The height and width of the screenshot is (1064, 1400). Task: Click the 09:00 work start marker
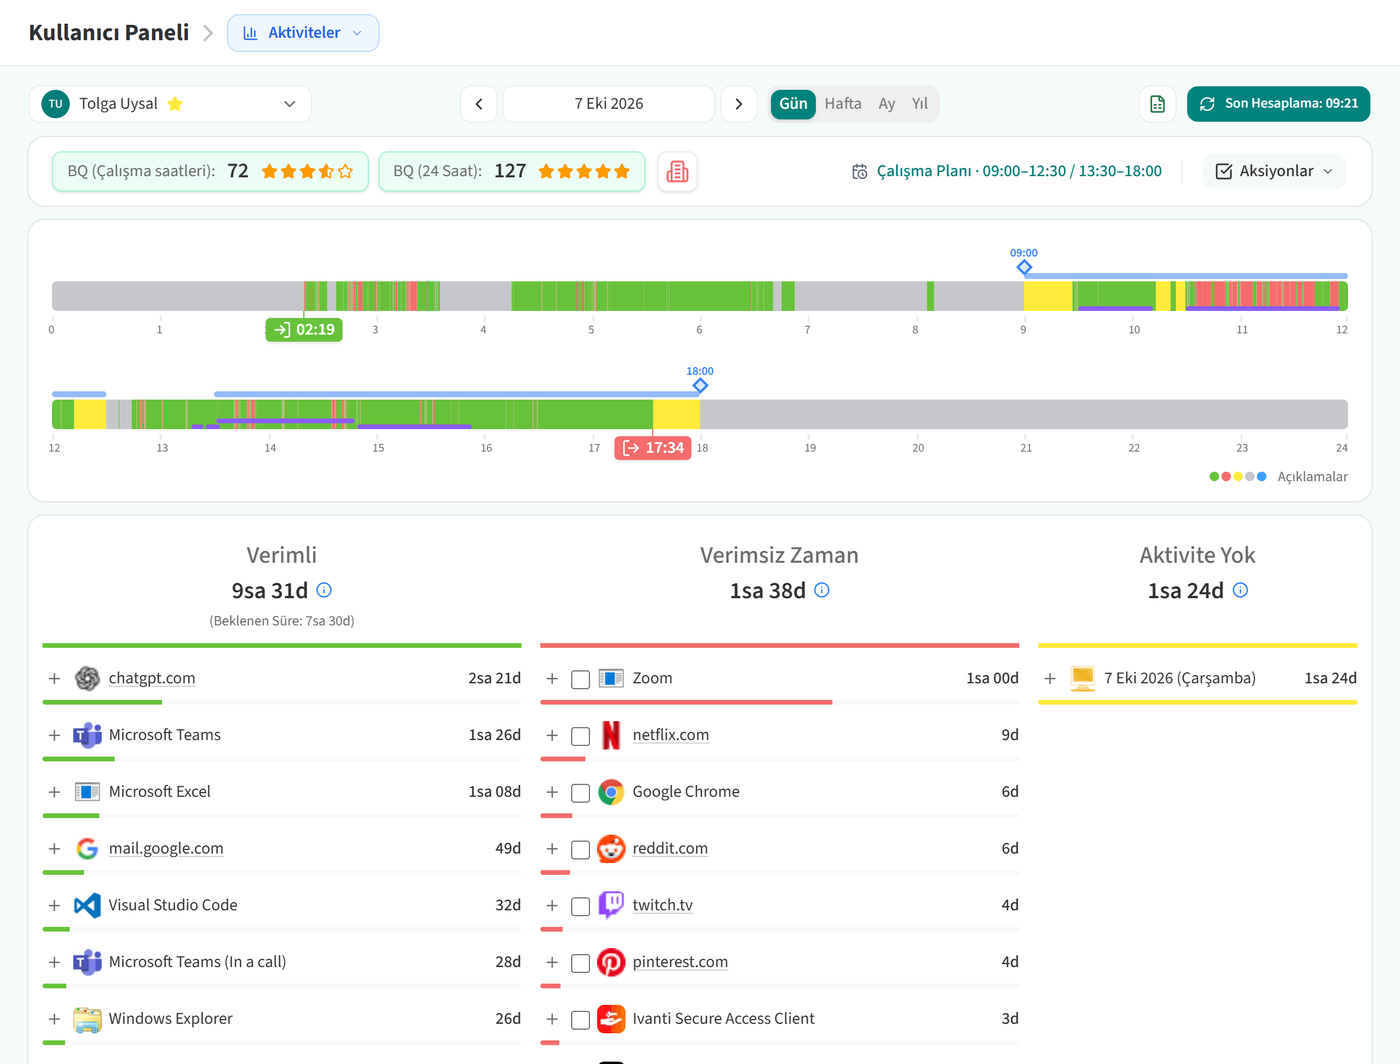1024,267
